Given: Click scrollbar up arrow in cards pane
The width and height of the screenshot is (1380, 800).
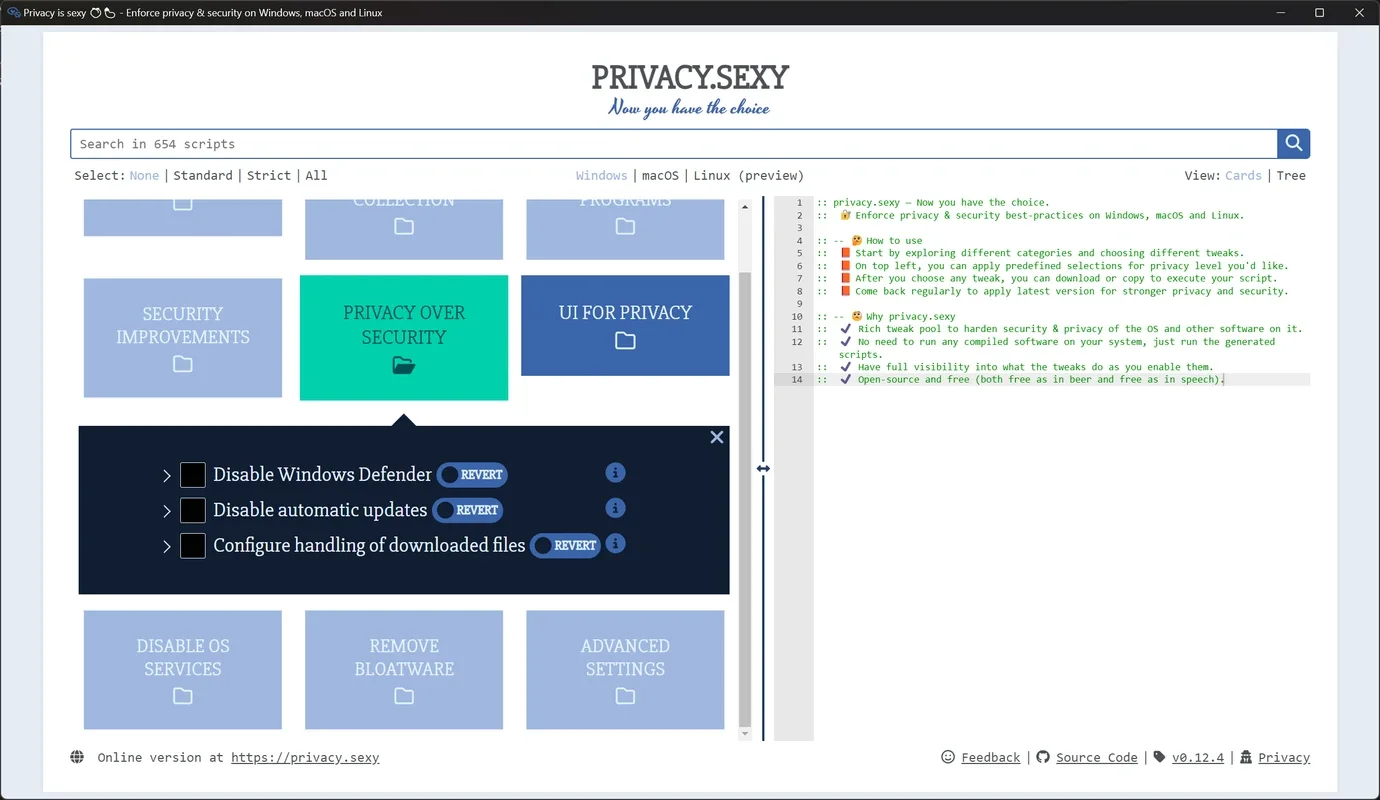Looking at the screenshot, I should pos(744,205).
